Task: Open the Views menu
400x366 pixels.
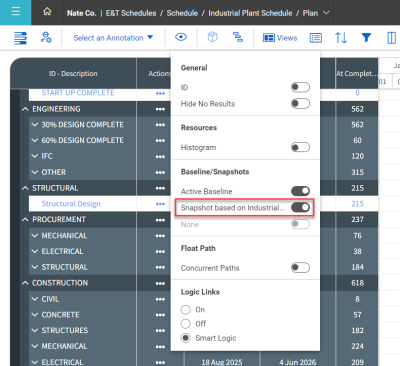Action: tap(280, 38)
